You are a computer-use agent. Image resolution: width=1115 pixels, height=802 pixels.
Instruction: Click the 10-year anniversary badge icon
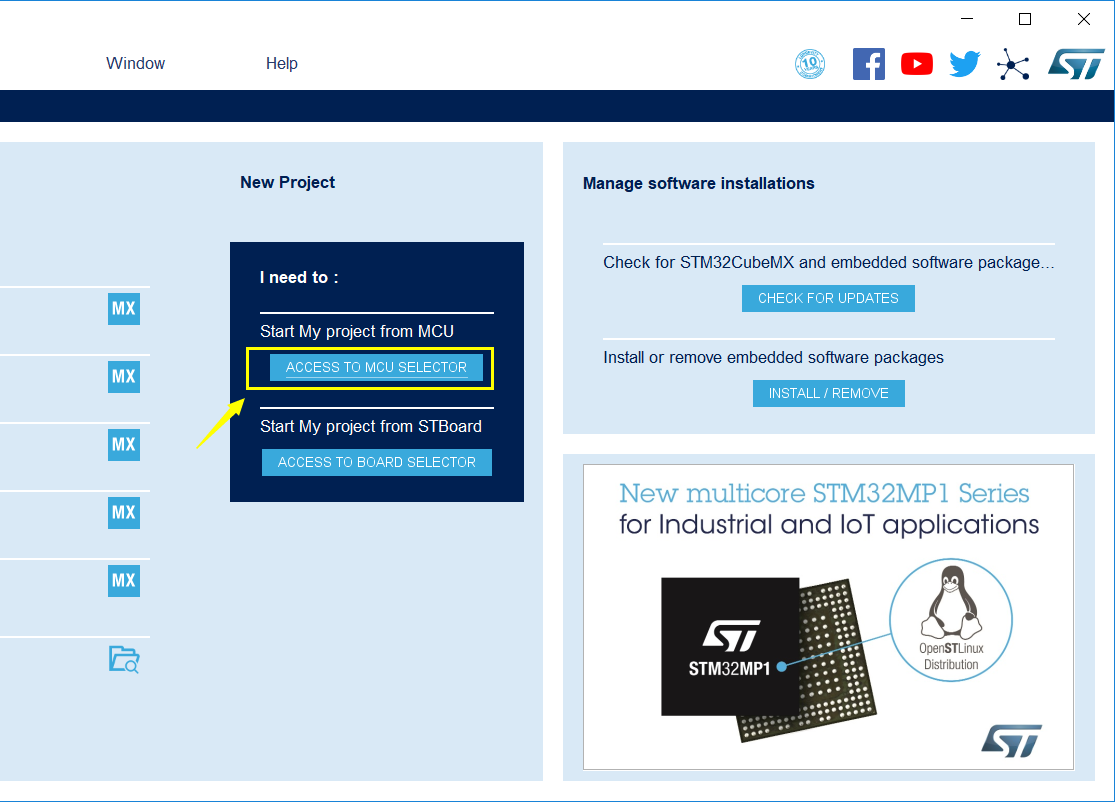(x=809, y=64)
